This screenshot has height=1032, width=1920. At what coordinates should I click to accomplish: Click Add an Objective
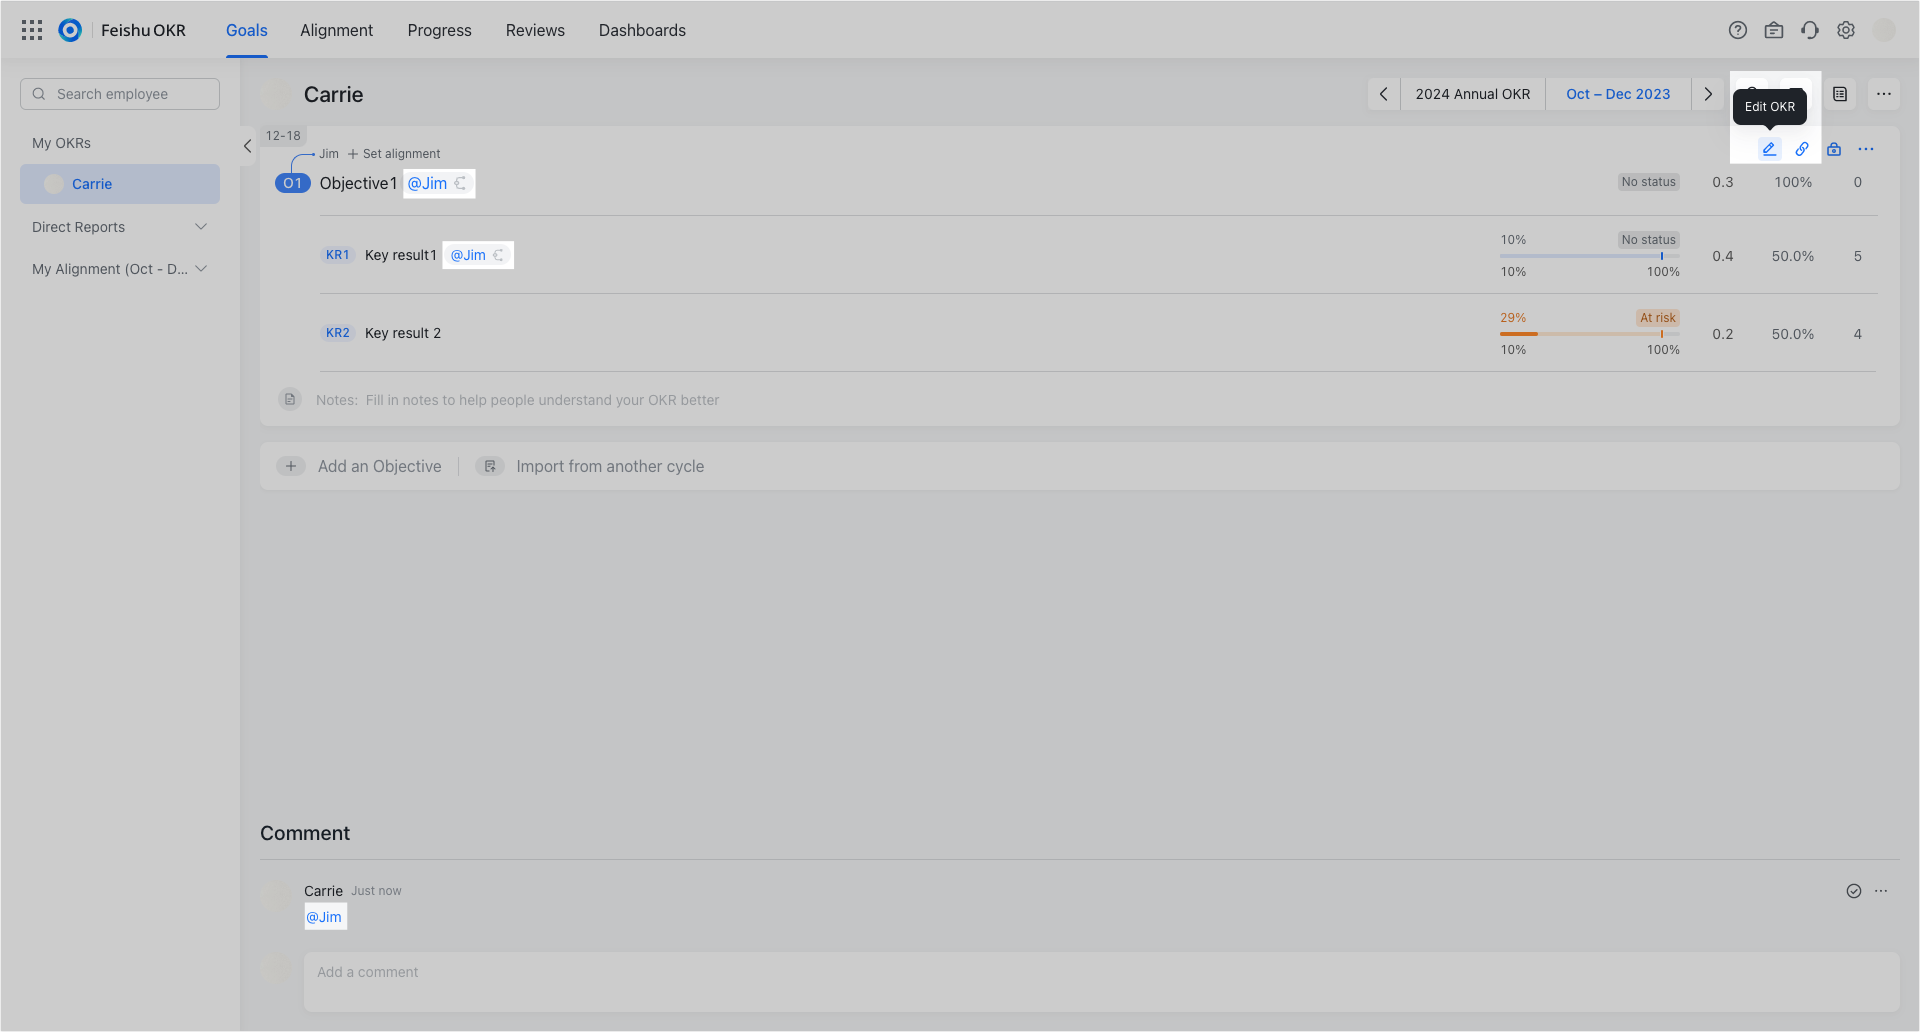pyautogui.click(x=379, y=466)
